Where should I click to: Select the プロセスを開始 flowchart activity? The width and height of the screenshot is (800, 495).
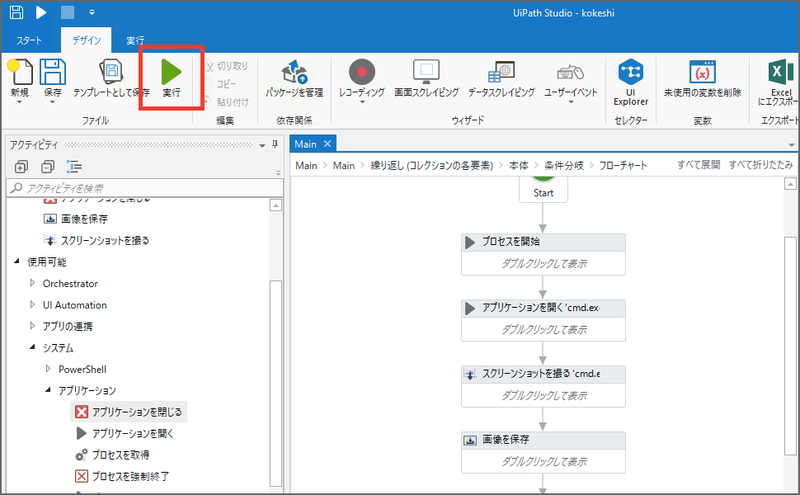click(x=543, y=255)
